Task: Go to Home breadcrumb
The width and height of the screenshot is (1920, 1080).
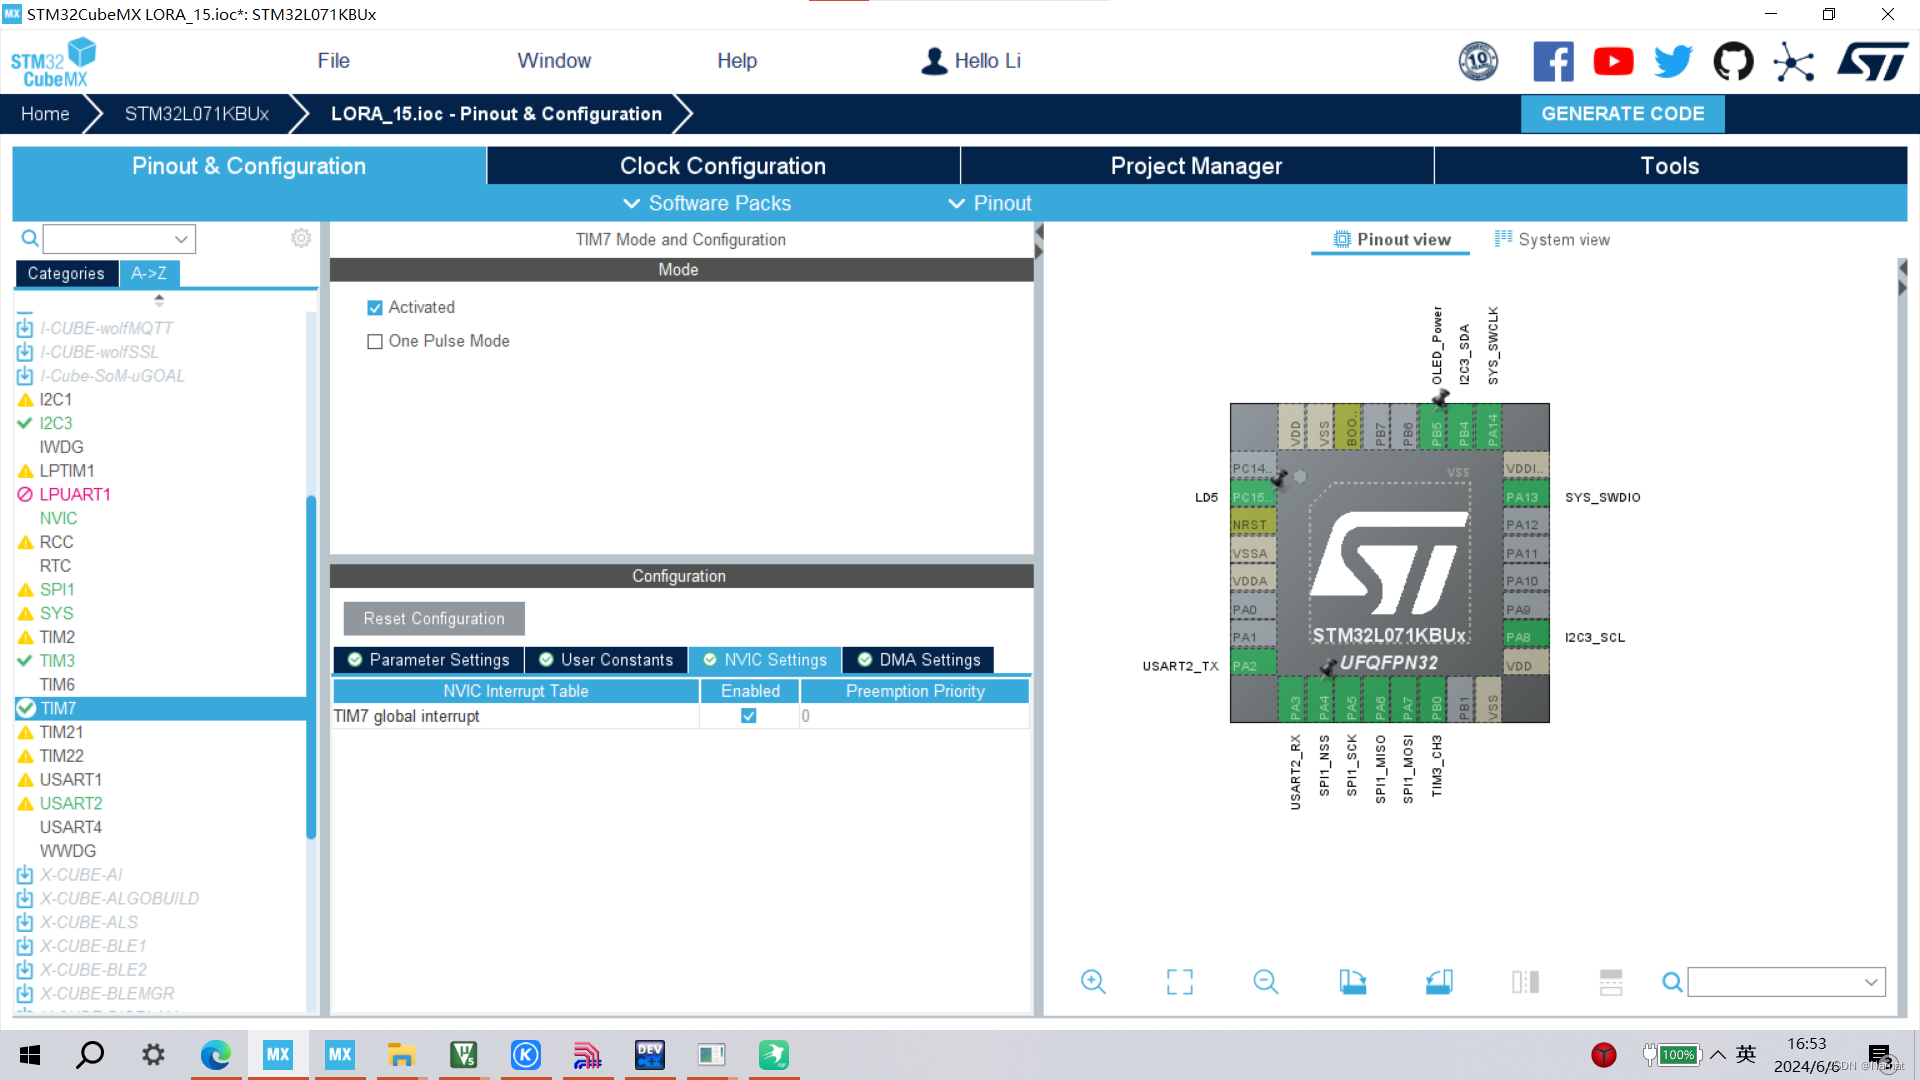Action: pyautogui.click(x=45, y=114)
